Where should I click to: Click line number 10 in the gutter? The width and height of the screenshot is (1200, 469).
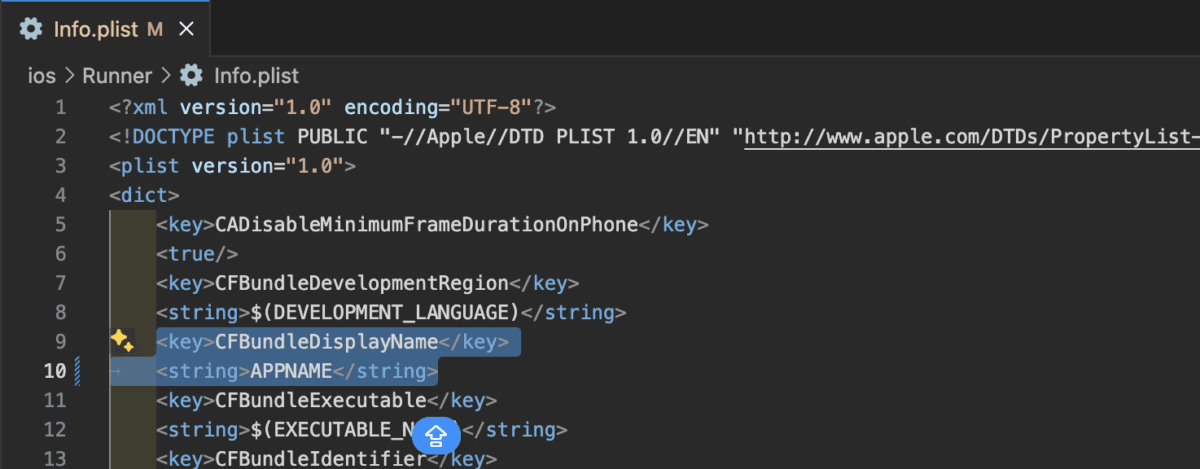point(54,371)
